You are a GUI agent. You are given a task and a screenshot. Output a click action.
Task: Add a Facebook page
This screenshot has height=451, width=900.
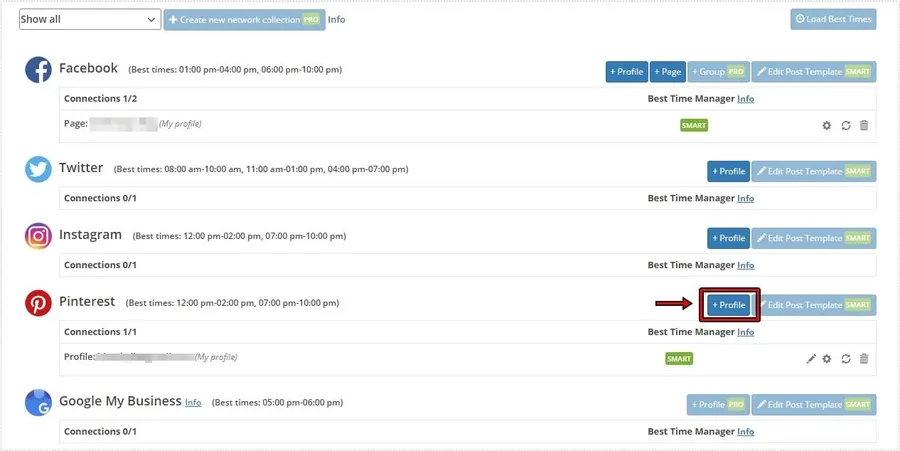[x=667, y=72]
